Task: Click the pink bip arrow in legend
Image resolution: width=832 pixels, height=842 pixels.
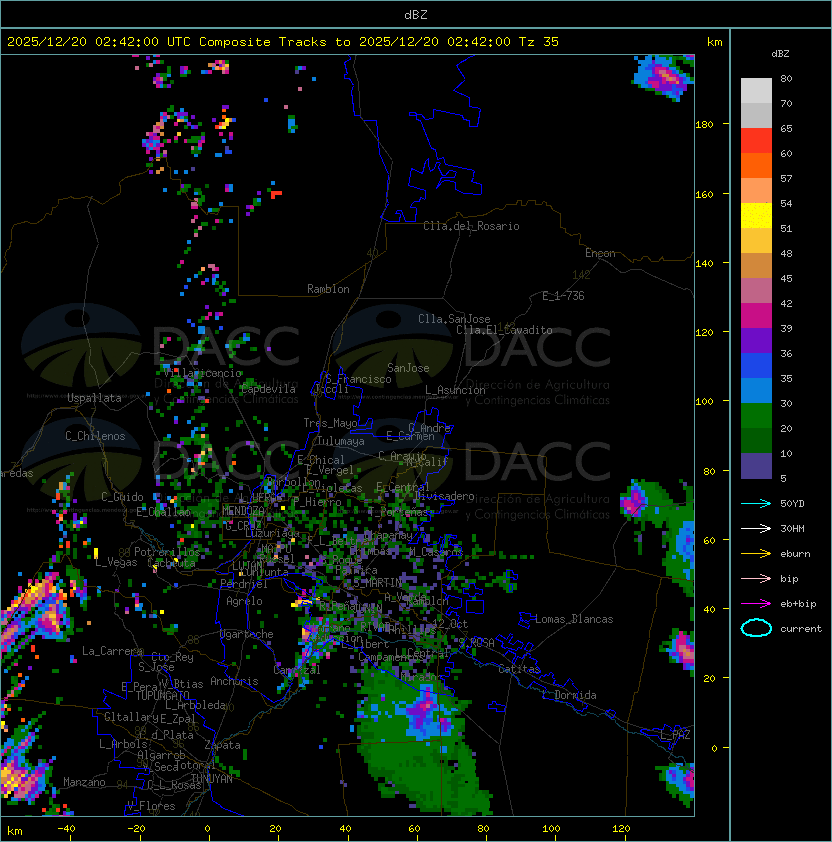Action: click(x=756, y=579)
